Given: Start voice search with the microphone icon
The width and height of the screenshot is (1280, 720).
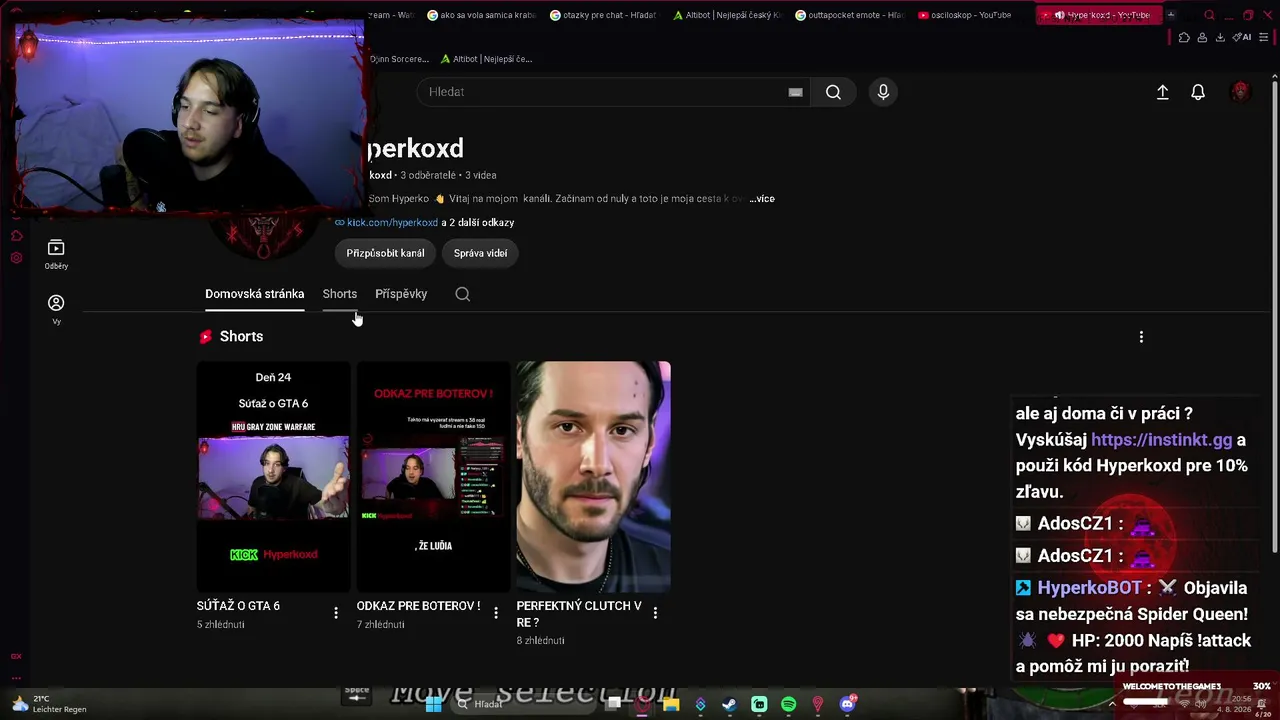Looking at the screenshot, I should tap(883, 92).
